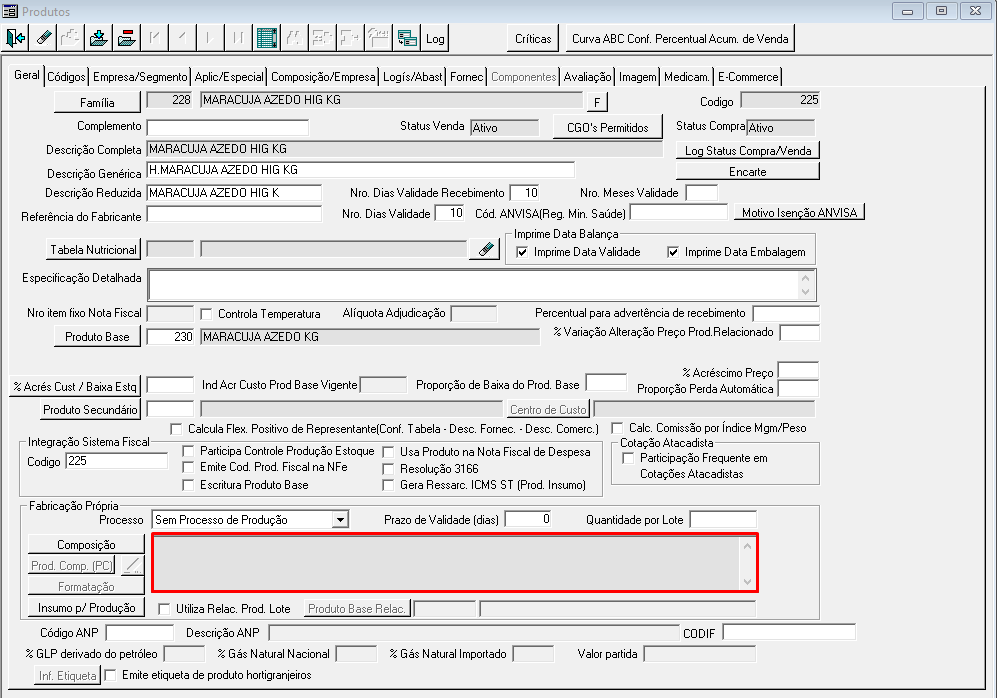Click the first disabled puzzle-piece toolbar icon
This screenshot has width=997, height=698.
[322, 38]
